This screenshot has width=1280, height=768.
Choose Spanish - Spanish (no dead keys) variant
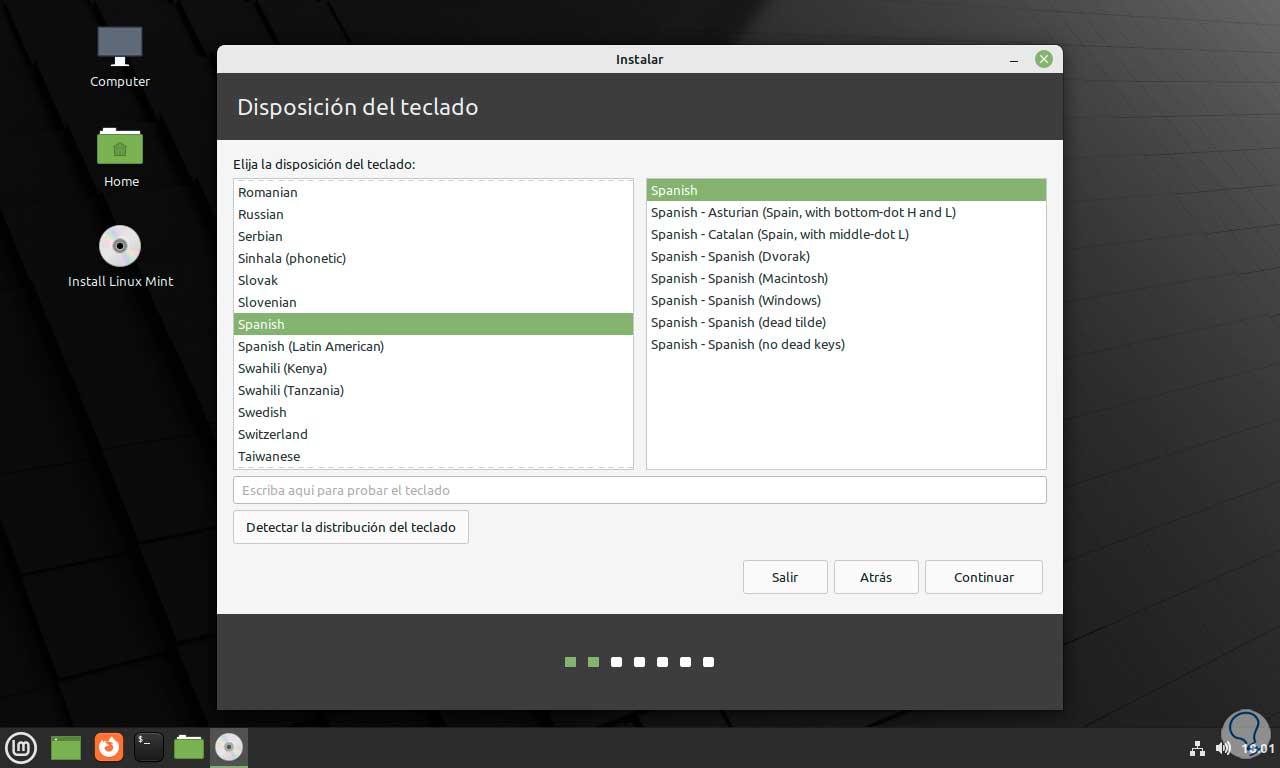tap(747, 344)
